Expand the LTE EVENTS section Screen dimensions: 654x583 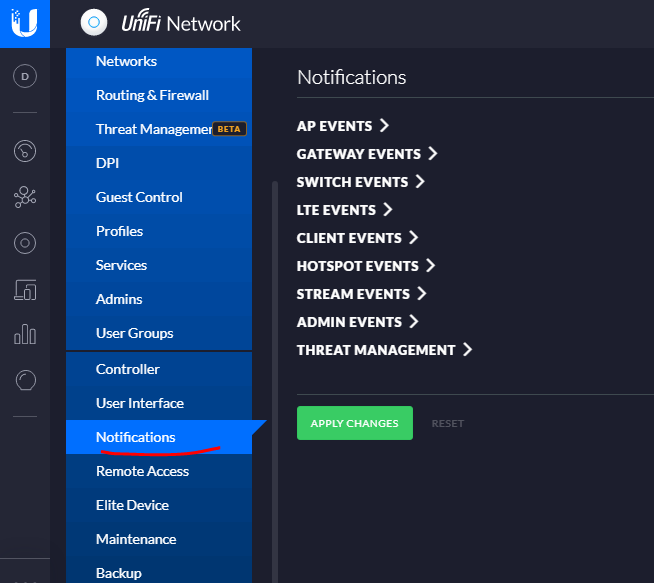[345, 210]
